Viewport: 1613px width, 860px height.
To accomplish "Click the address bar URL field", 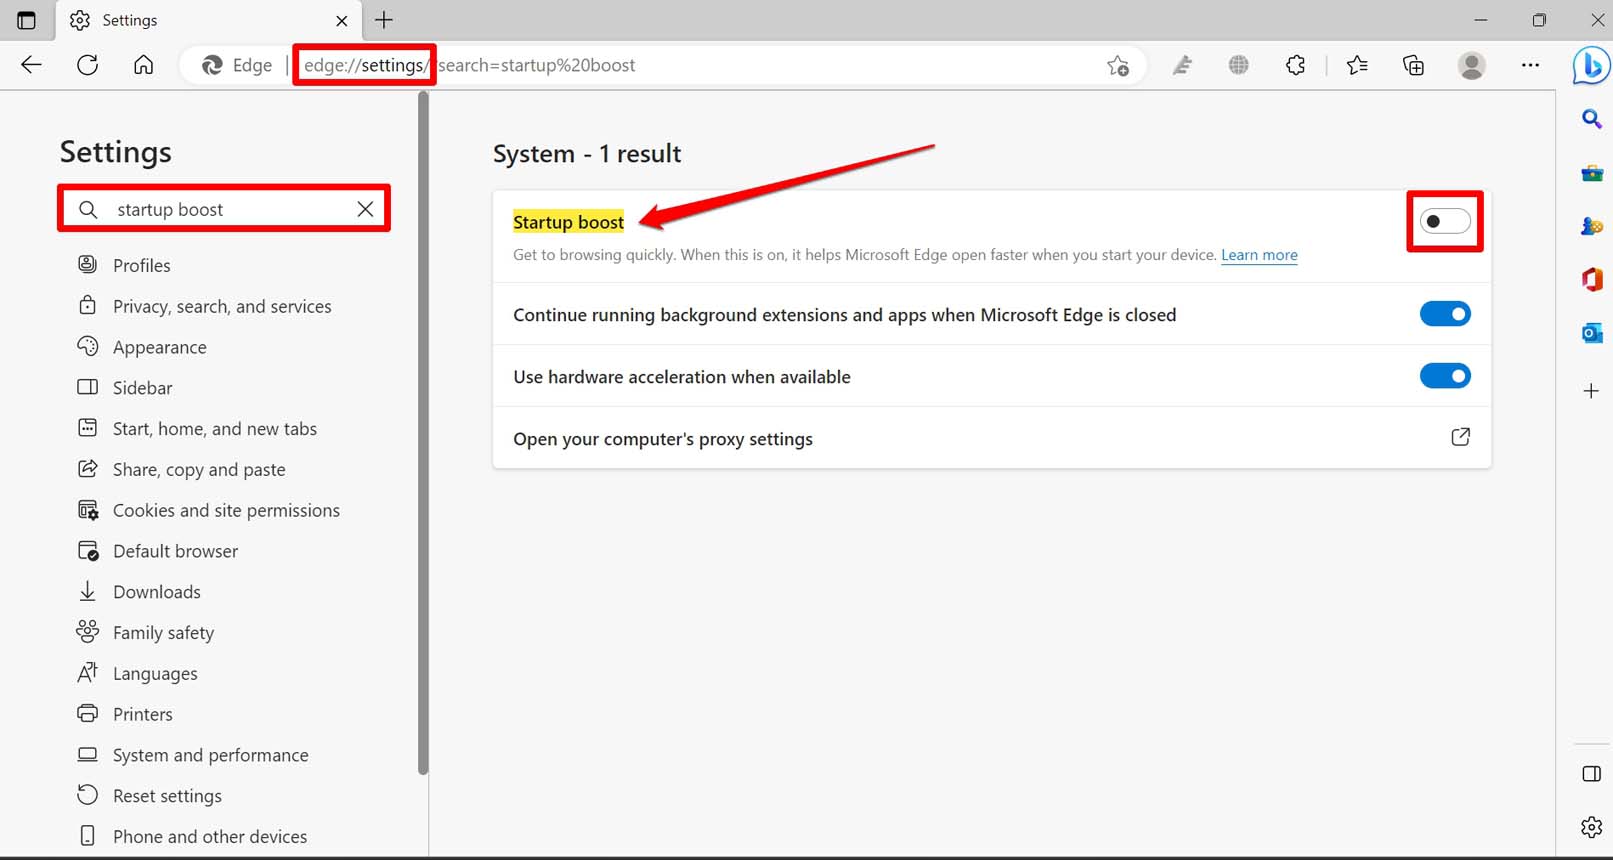I will click(x=660, y=65).
